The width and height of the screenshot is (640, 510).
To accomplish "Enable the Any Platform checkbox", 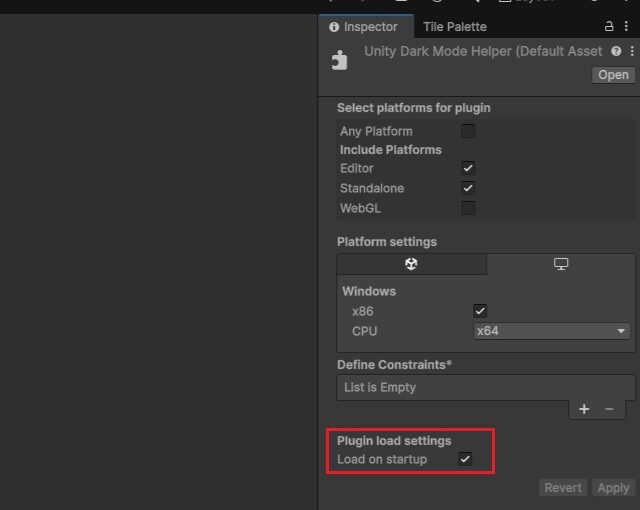I will pos(468,131).
